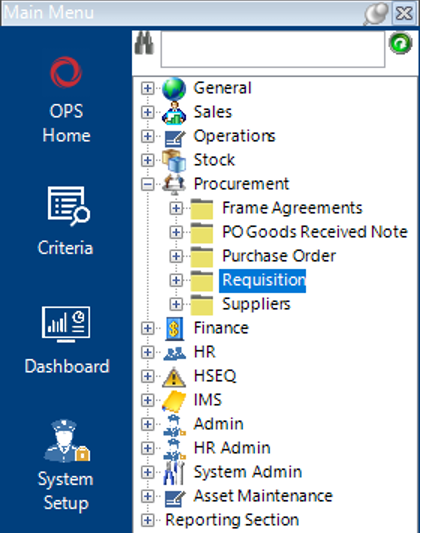This screenshot has height=535, width=421.
Task: Click the Operations notepad icon
Action: point(174,138)
